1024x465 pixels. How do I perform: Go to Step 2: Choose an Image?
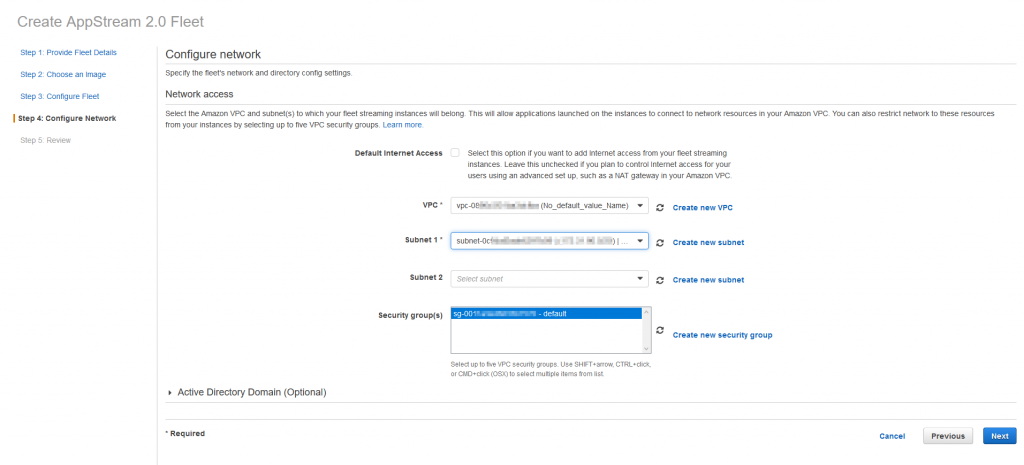tap(63, 74)
